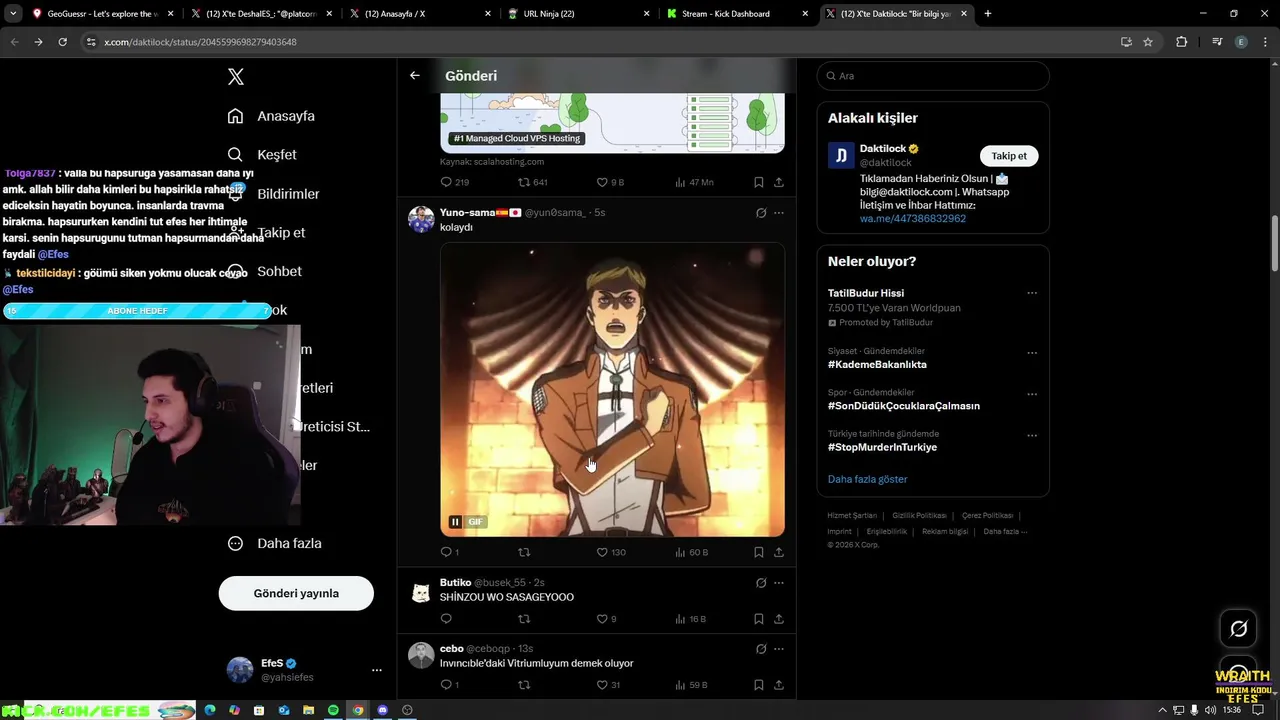Image resolution: width=1280 pixels, height=720 pixels.
Task: Go back using the Gönderi arrow
Action: pos(415,76)
